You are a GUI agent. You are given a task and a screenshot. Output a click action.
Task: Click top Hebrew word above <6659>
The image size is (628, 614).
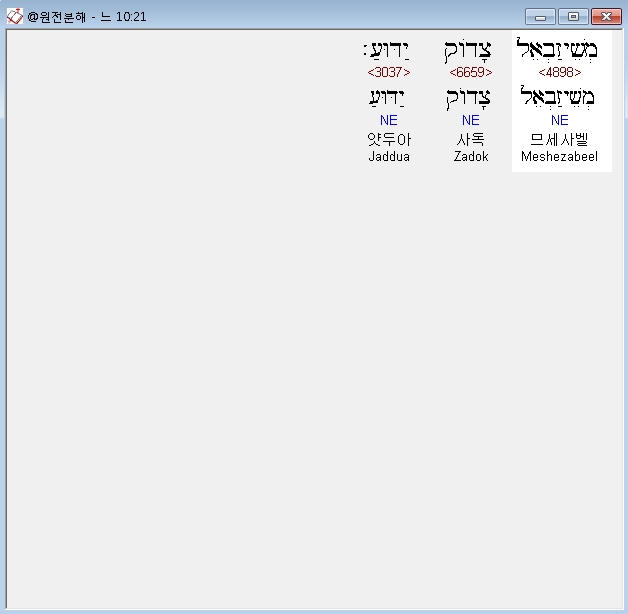(x=468, y=51)
